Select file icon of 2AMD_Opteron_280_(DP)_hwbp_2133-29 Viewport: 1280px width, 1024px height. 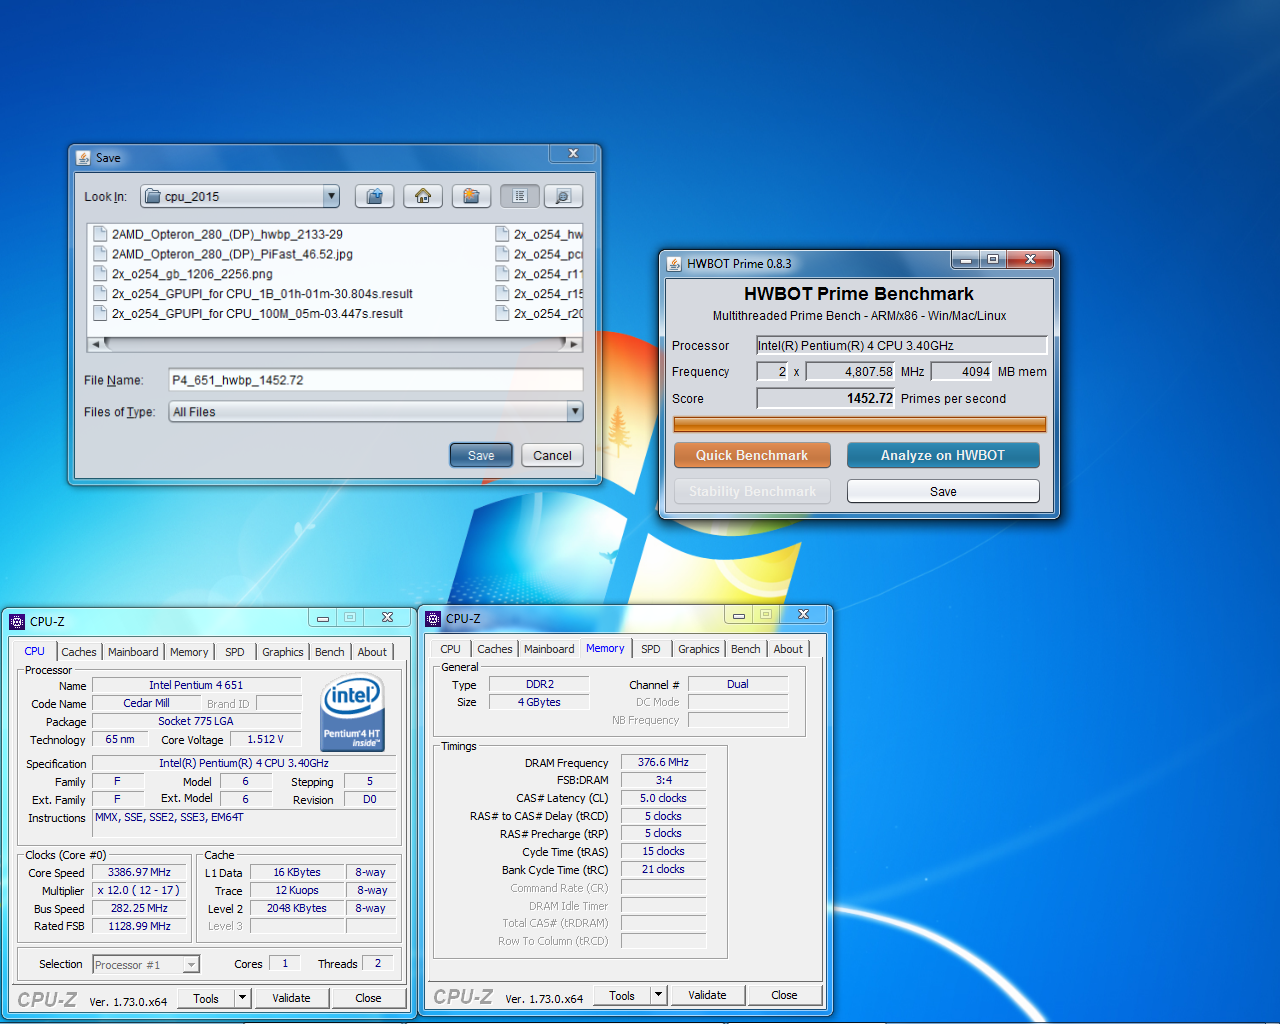point(100,234)
